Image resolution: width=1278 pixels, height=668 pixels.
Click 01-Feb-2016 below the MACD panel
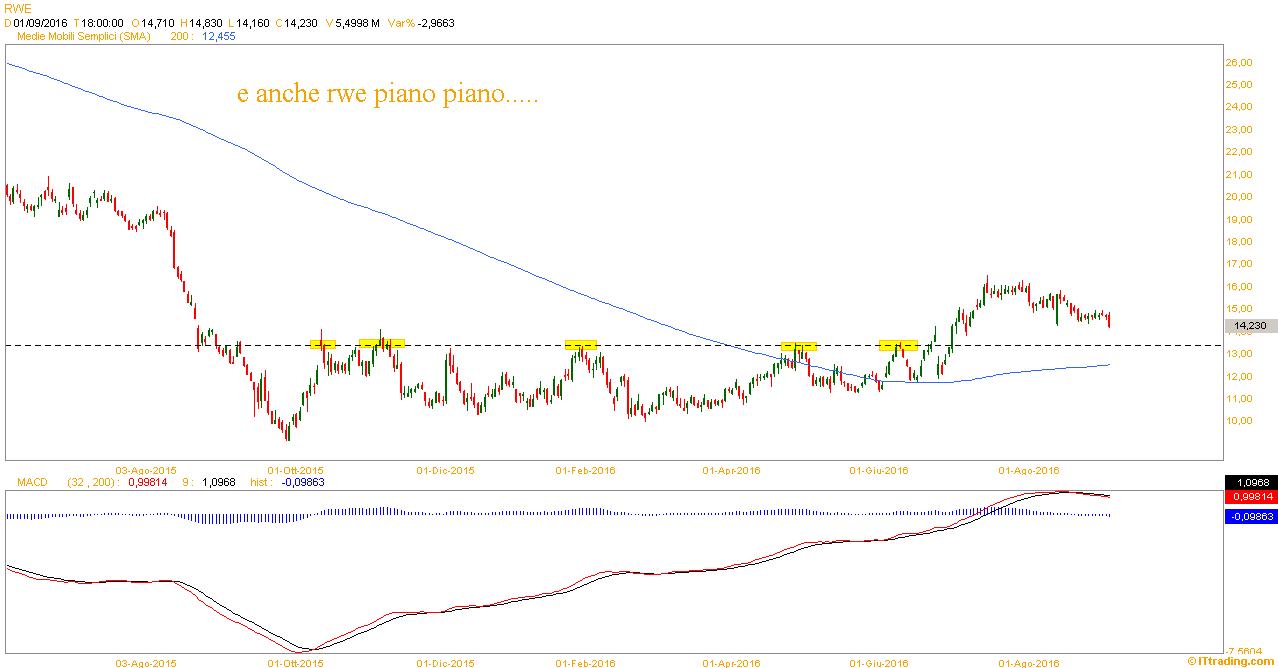pos(586,662)
